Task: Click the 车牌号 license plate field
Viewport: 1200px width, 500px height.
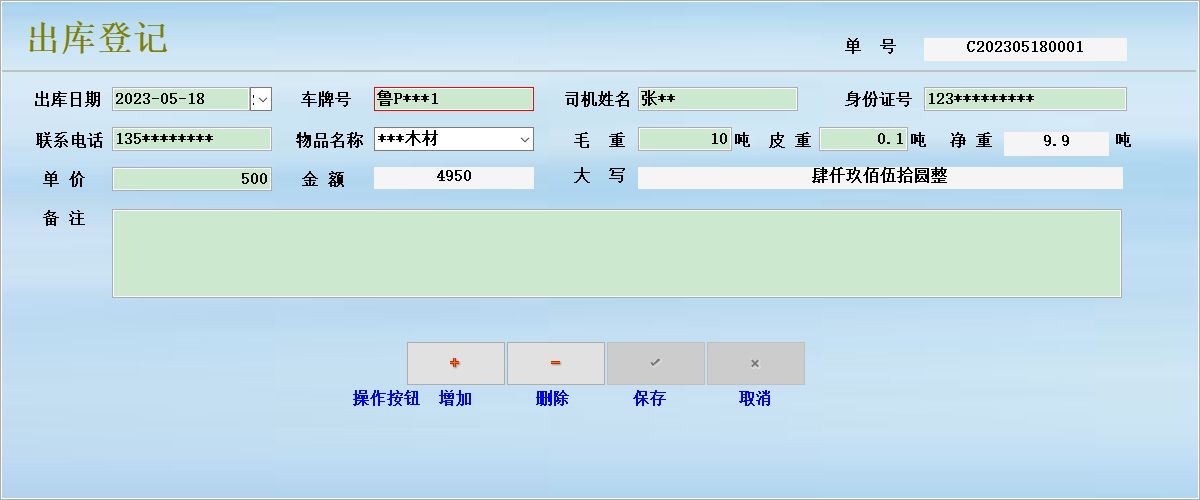Action: [x=454, y=99]
